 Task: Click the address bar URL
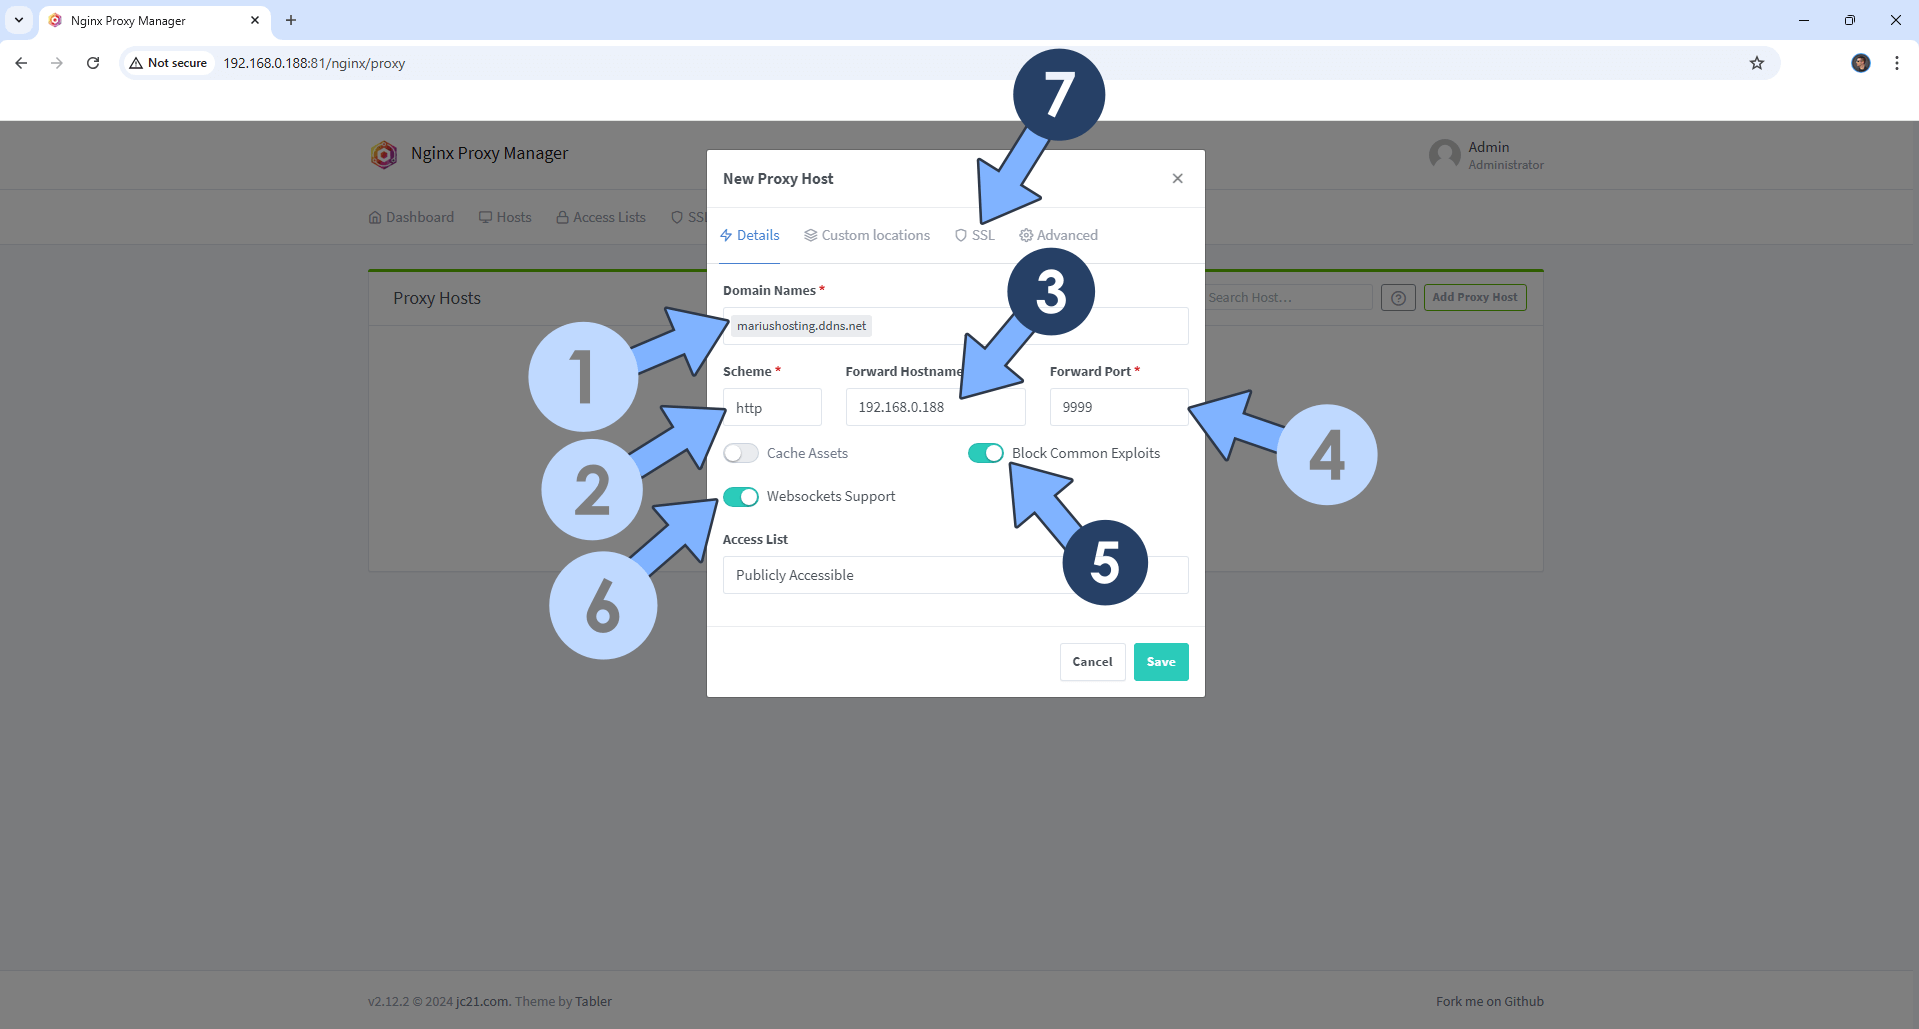pyautogui.click(x=314, y=63)
